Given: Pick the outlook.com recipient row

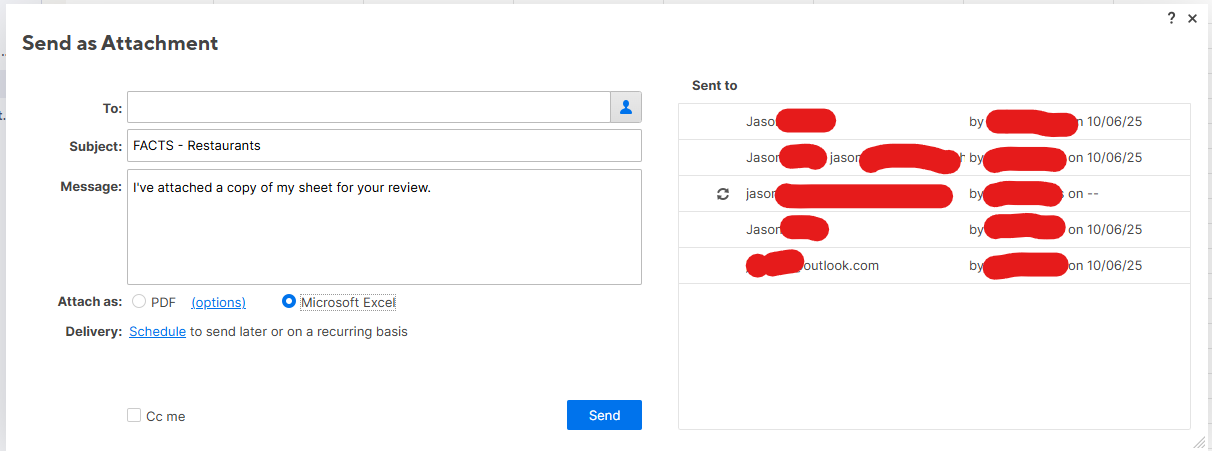Looking at the screenshot, I should coord(933,266).
